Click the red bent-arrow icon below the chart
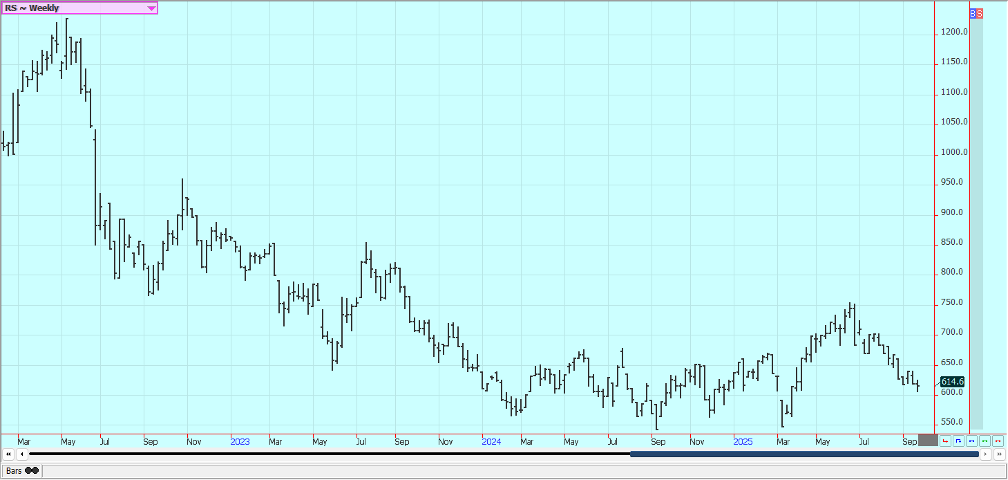The image size is (1008, 480). click(x=945, y=440)
